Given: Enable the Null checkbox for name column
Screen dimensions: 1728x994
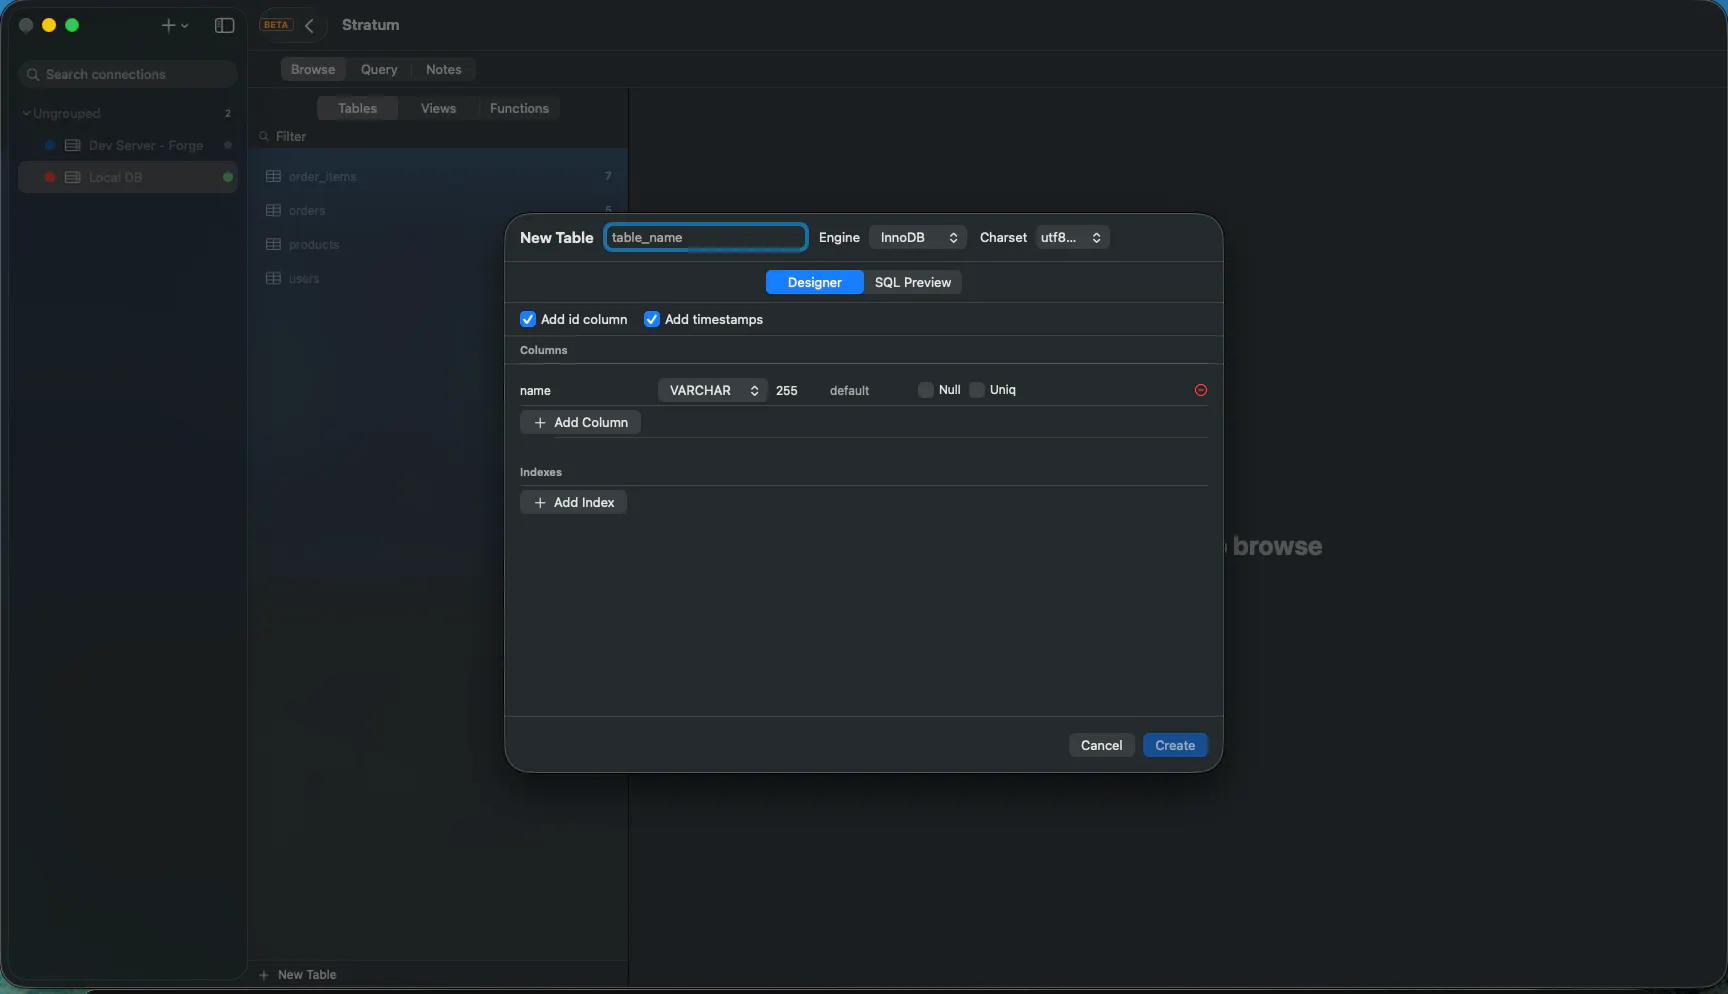Looking at the screenshot, I should pyautogui.click(x=926, y=390).
